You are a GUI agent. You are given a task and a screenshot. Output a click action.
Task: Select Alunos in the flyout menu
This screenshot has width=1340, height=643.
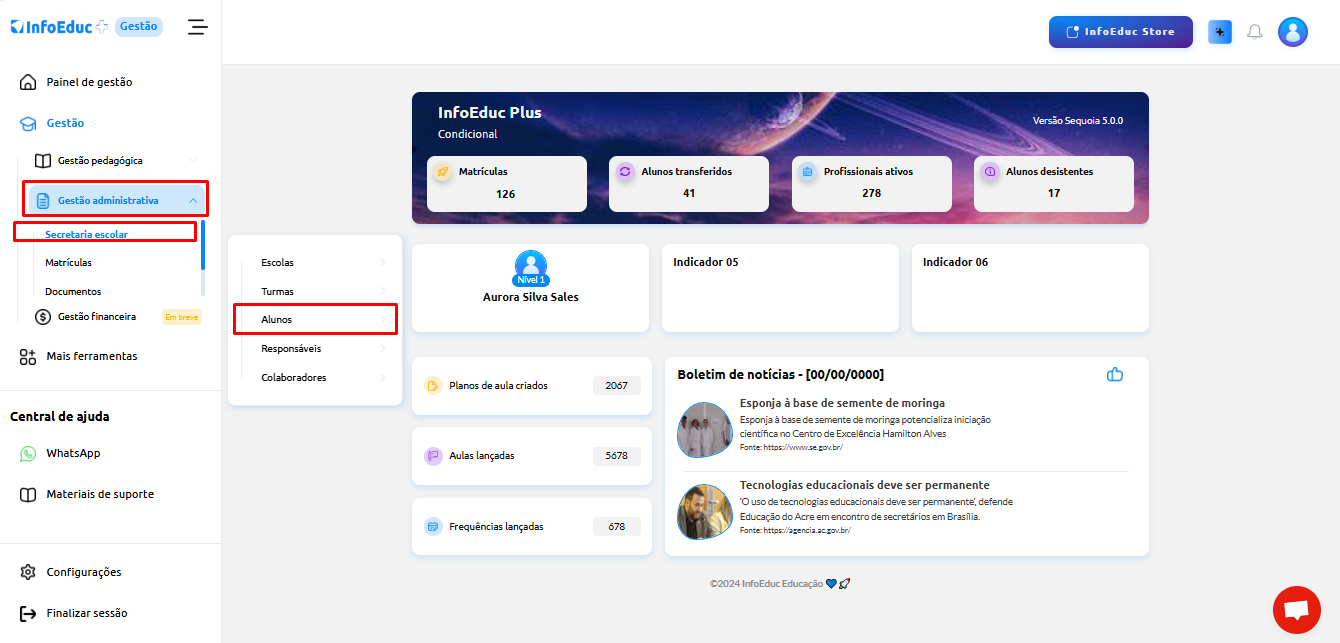(276, 320)
